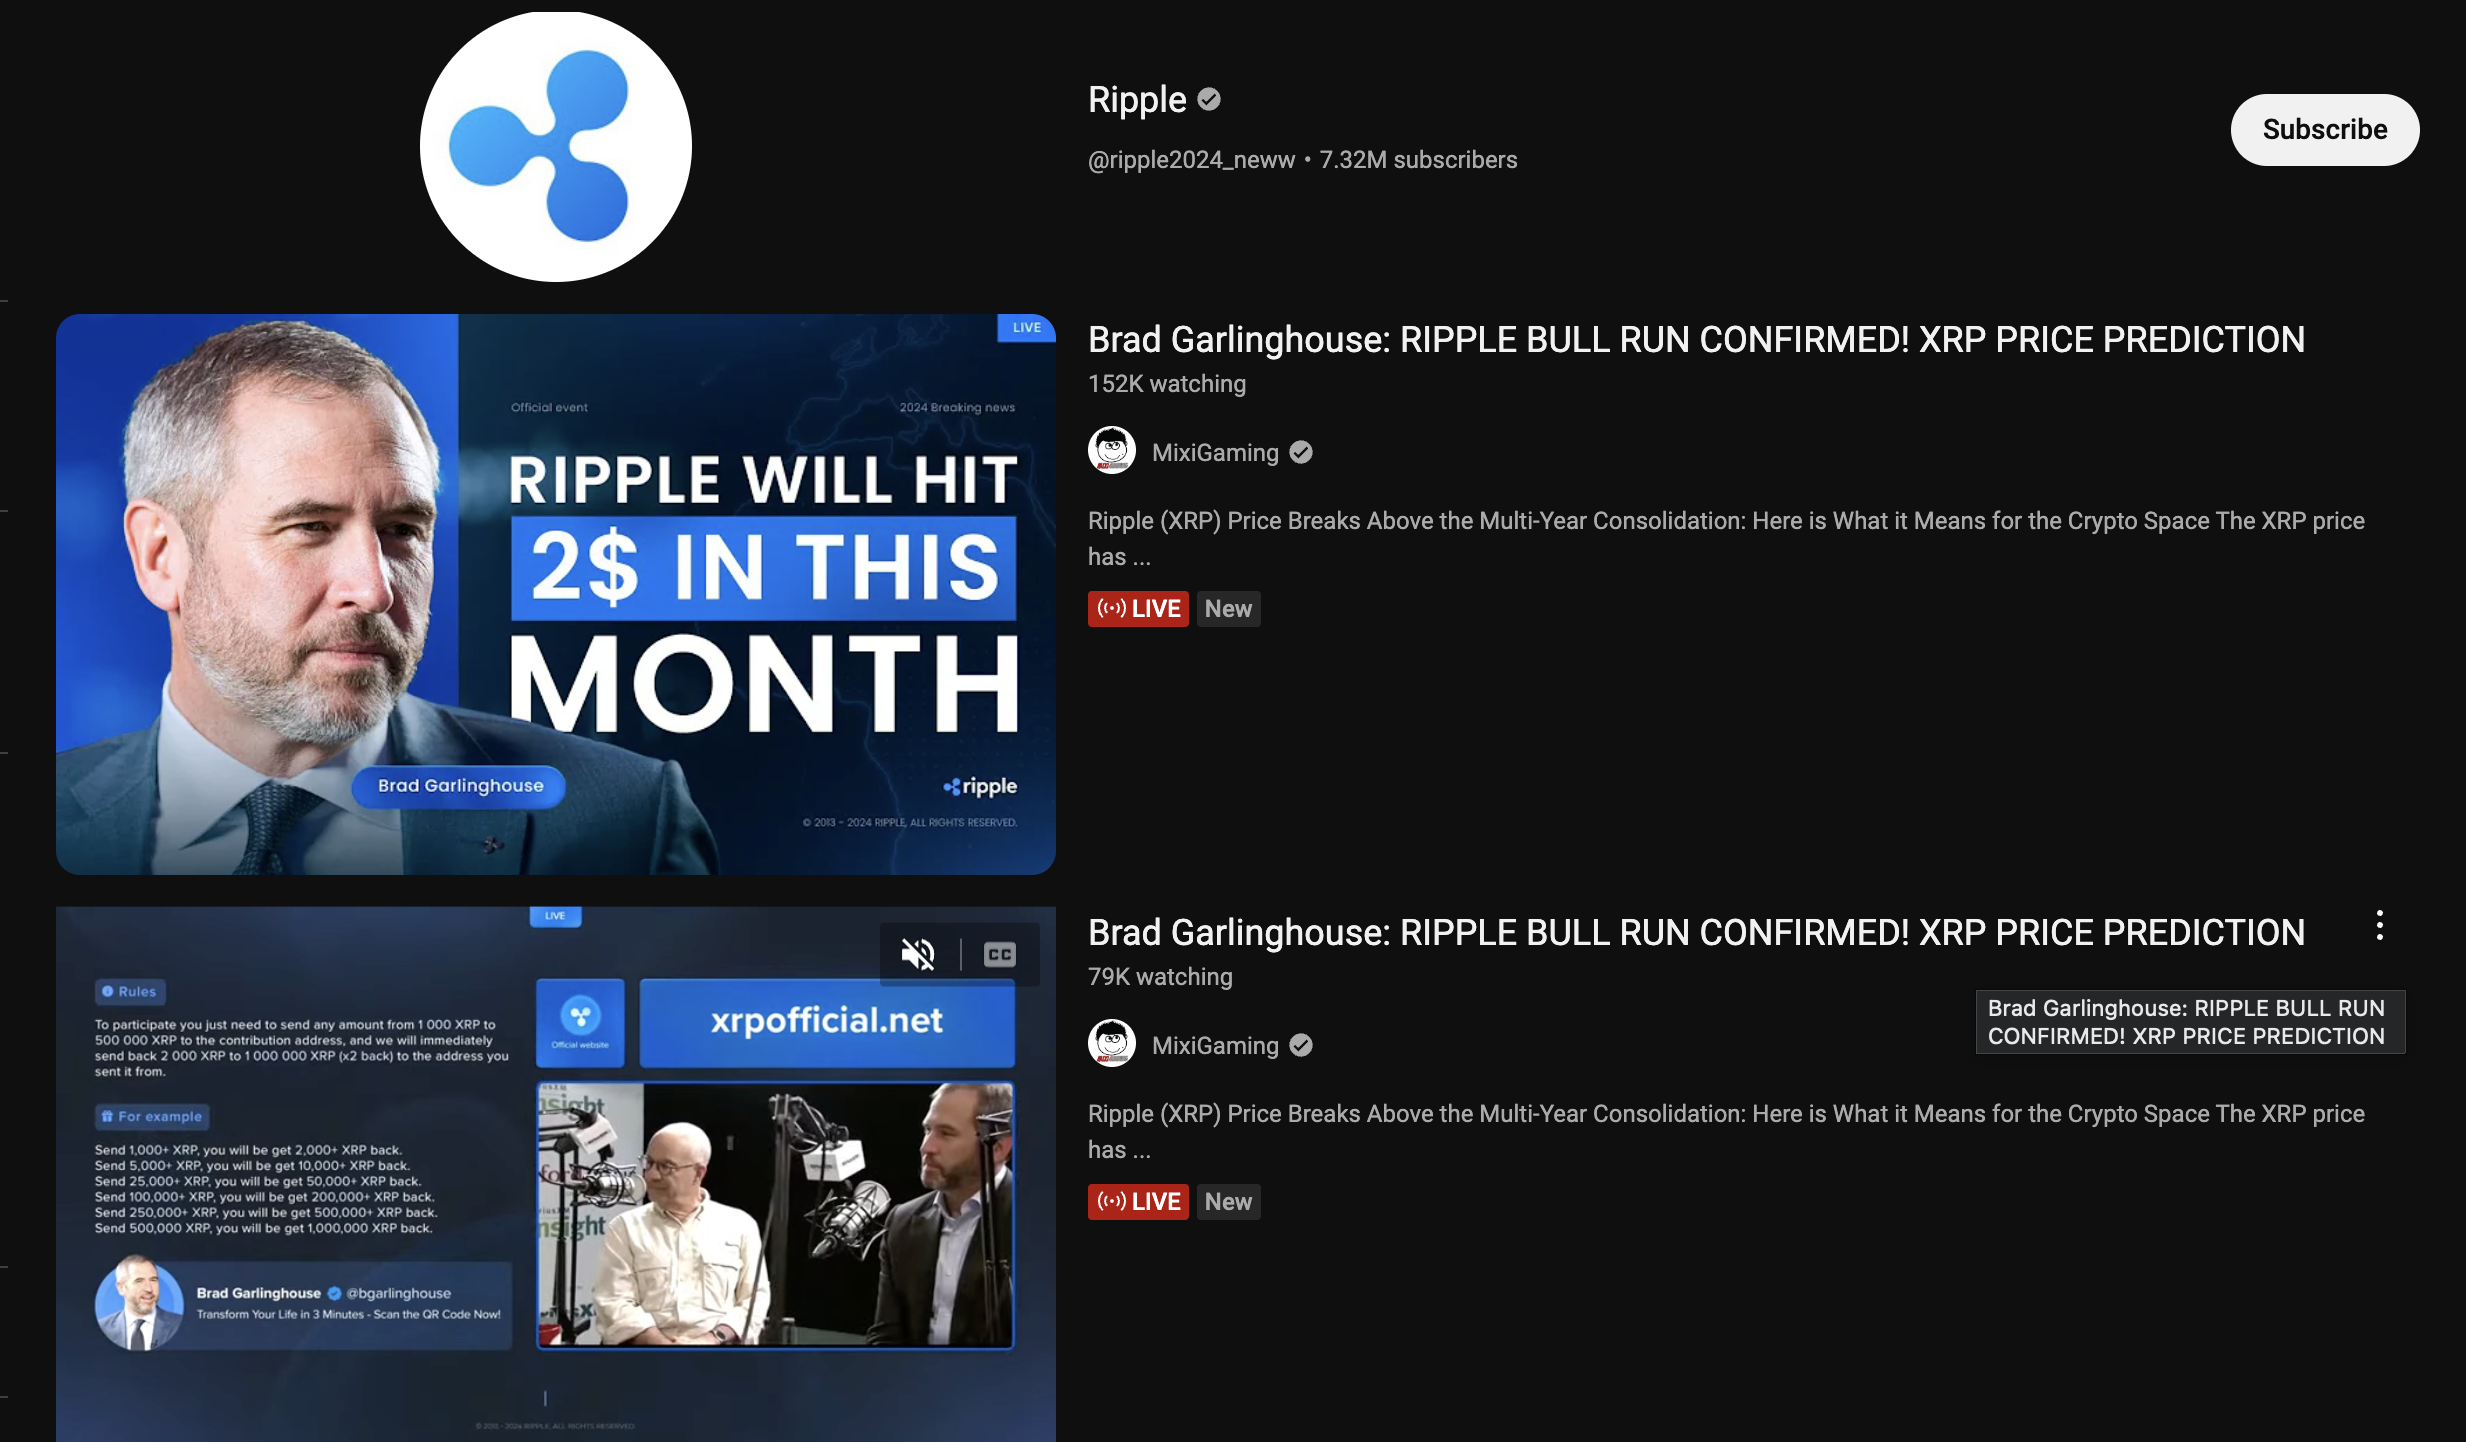Subscribe to the Ripple channel

click(2324, 130)
